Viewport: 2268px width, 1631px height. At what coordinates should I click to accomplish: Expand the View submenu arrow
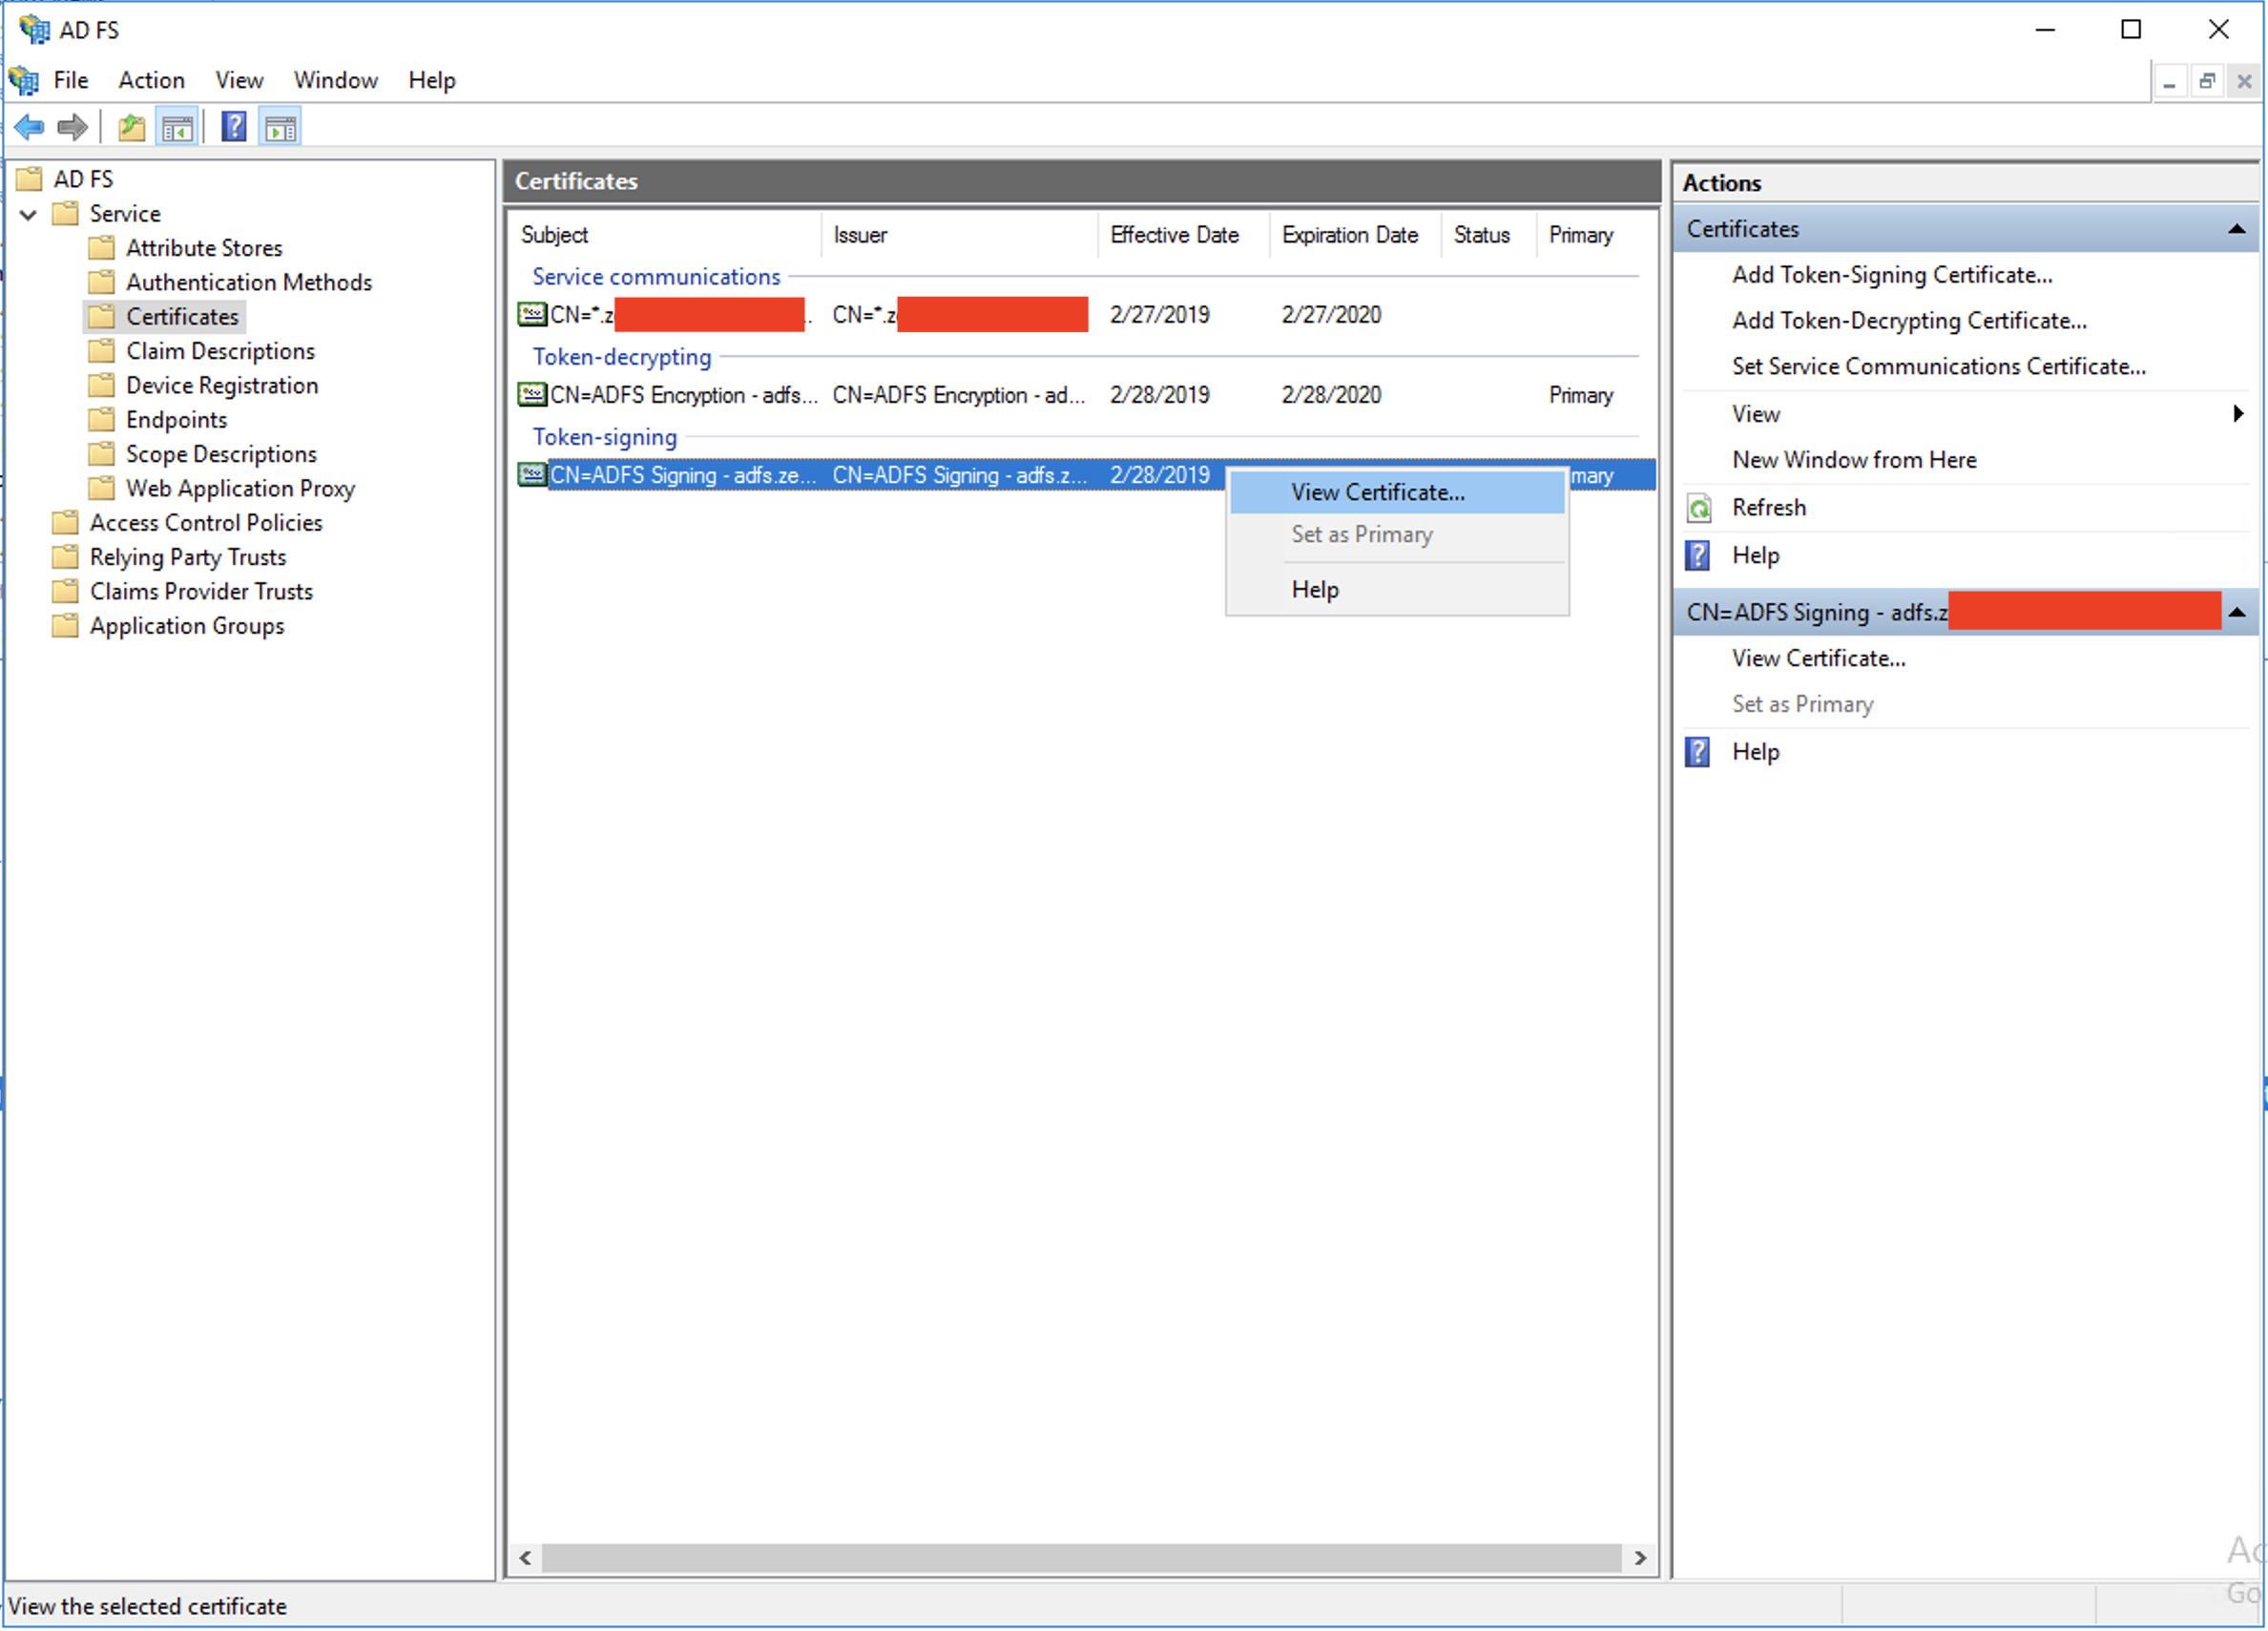[2238, 414]
